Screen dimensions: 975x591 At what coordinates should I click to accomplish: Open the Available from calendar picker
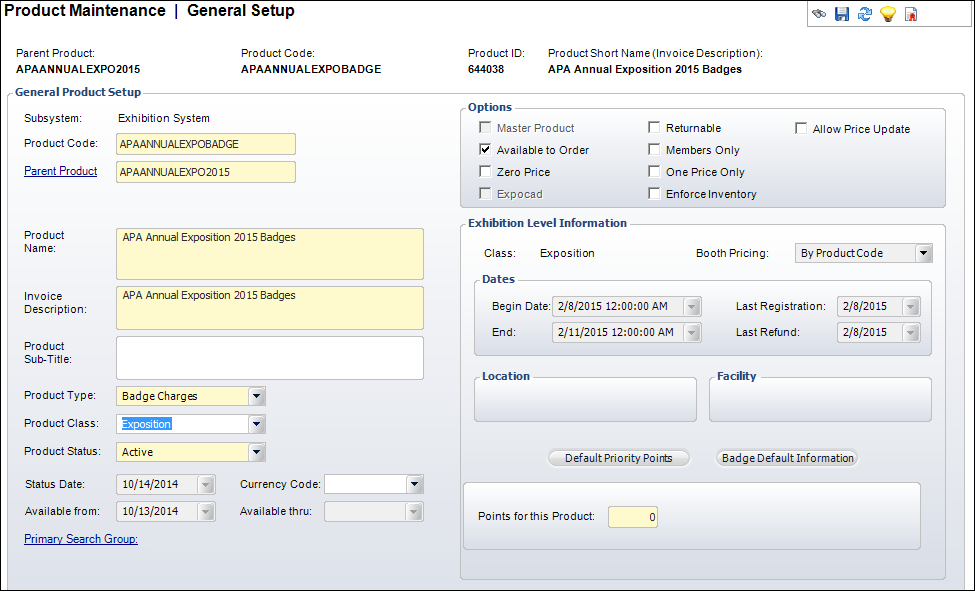[206, 511]
